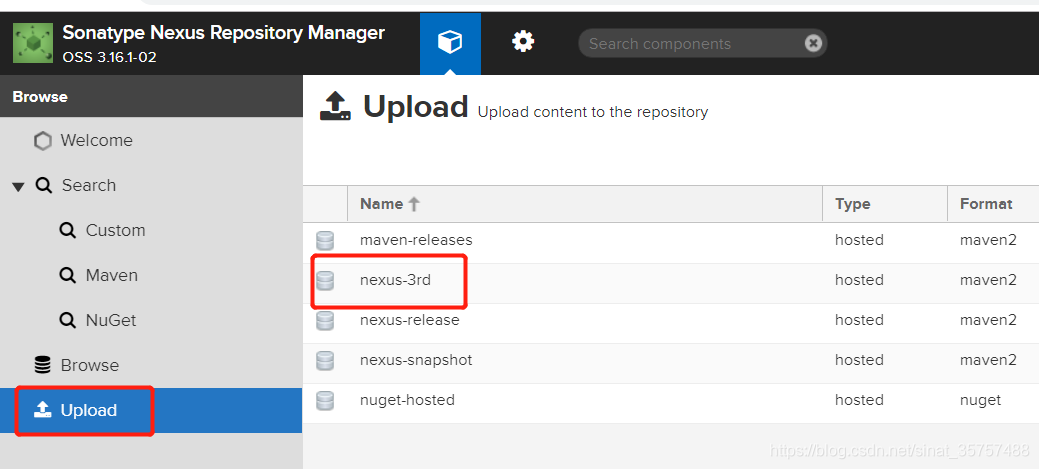Click the Browse section header in the sidebar
Screen dimensions: 1039x469
(151, 97)
